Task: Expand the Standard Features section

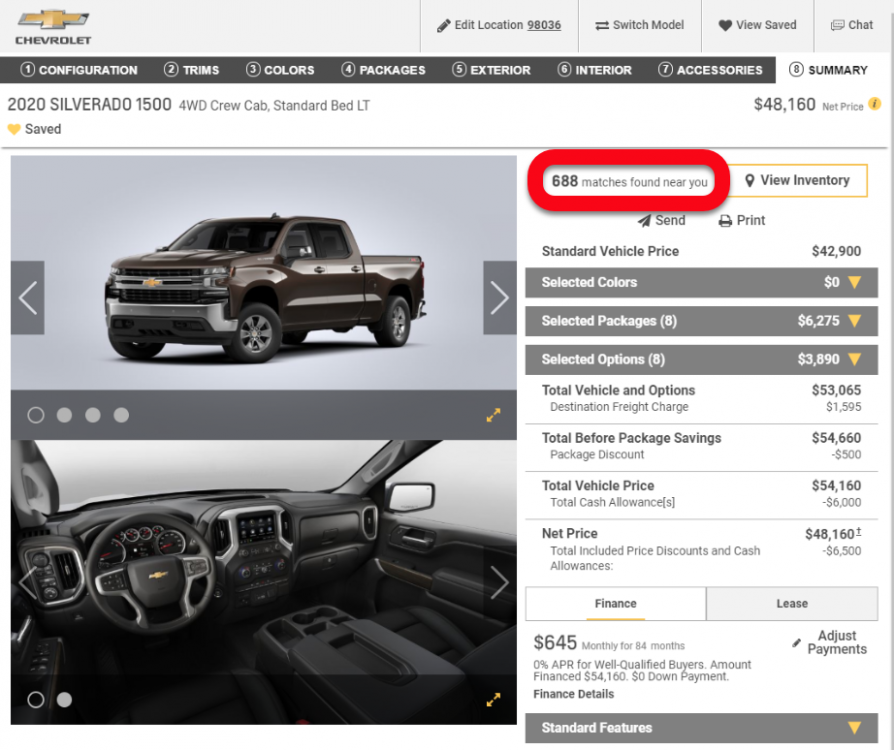Action: [x=701, y=728]
